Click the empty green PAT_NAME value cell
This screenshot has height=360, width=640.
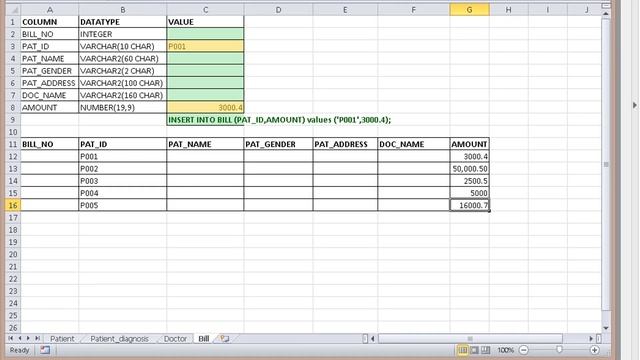205,58
